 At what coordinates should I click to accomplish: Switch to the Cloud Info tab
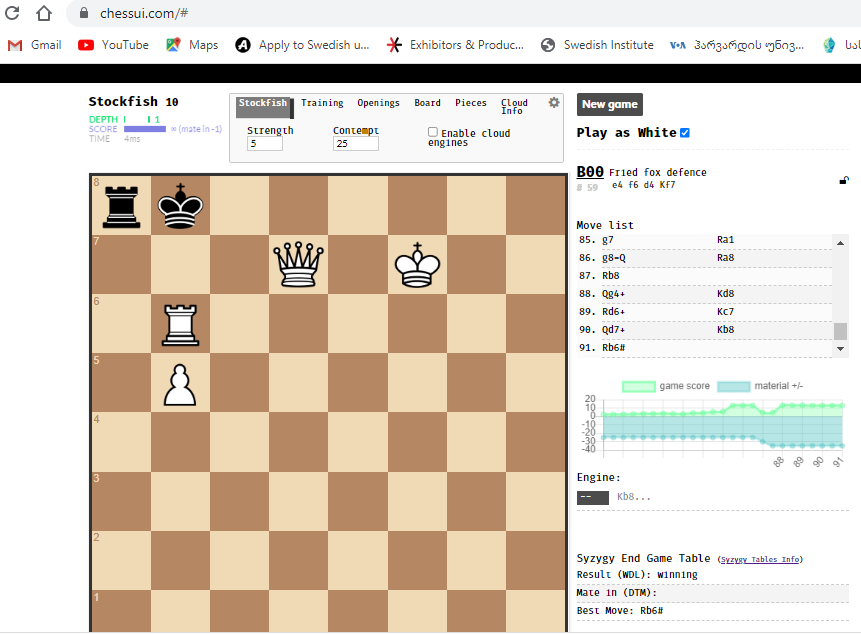tap(514, 106)
